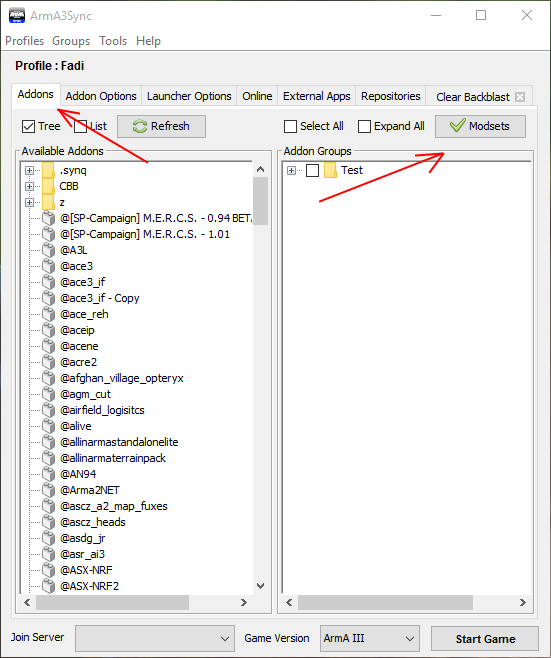551x658 pixels.
Task: Open the Groups menu
Action: coord(71,41)
